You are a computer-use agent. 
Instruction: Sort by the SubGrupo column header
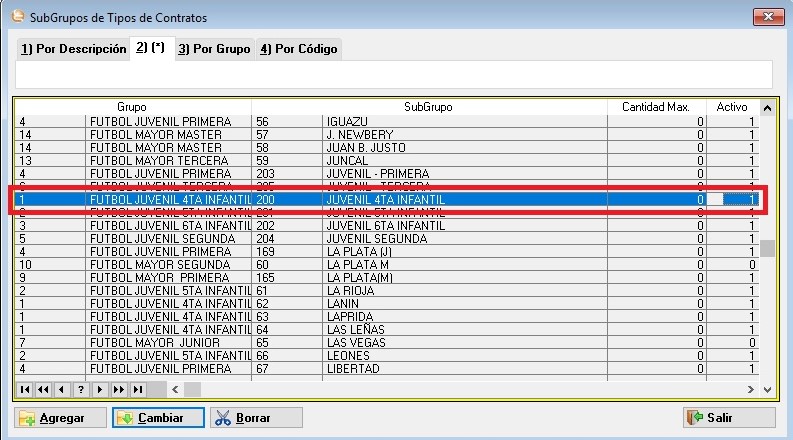(428, 106)
